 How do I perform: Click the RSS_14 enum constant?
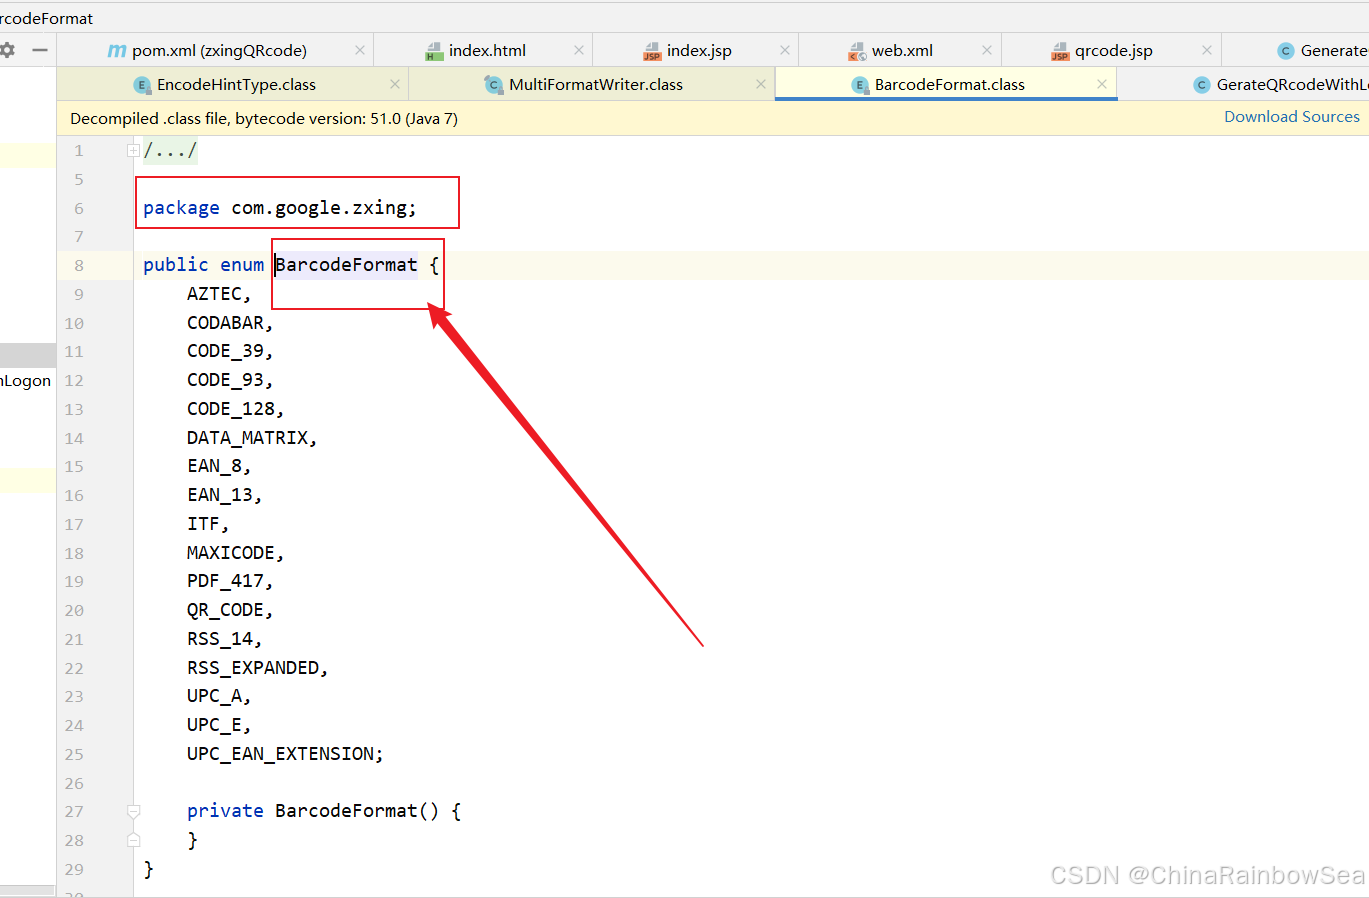pyautogui.click(x=220, y=639)
